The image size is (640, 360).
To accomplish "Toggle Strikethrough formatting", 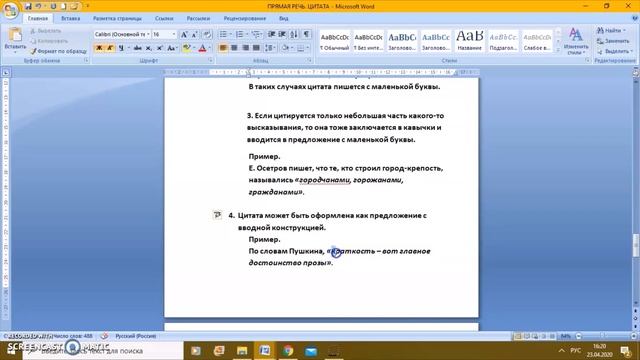I will [138, 48].
